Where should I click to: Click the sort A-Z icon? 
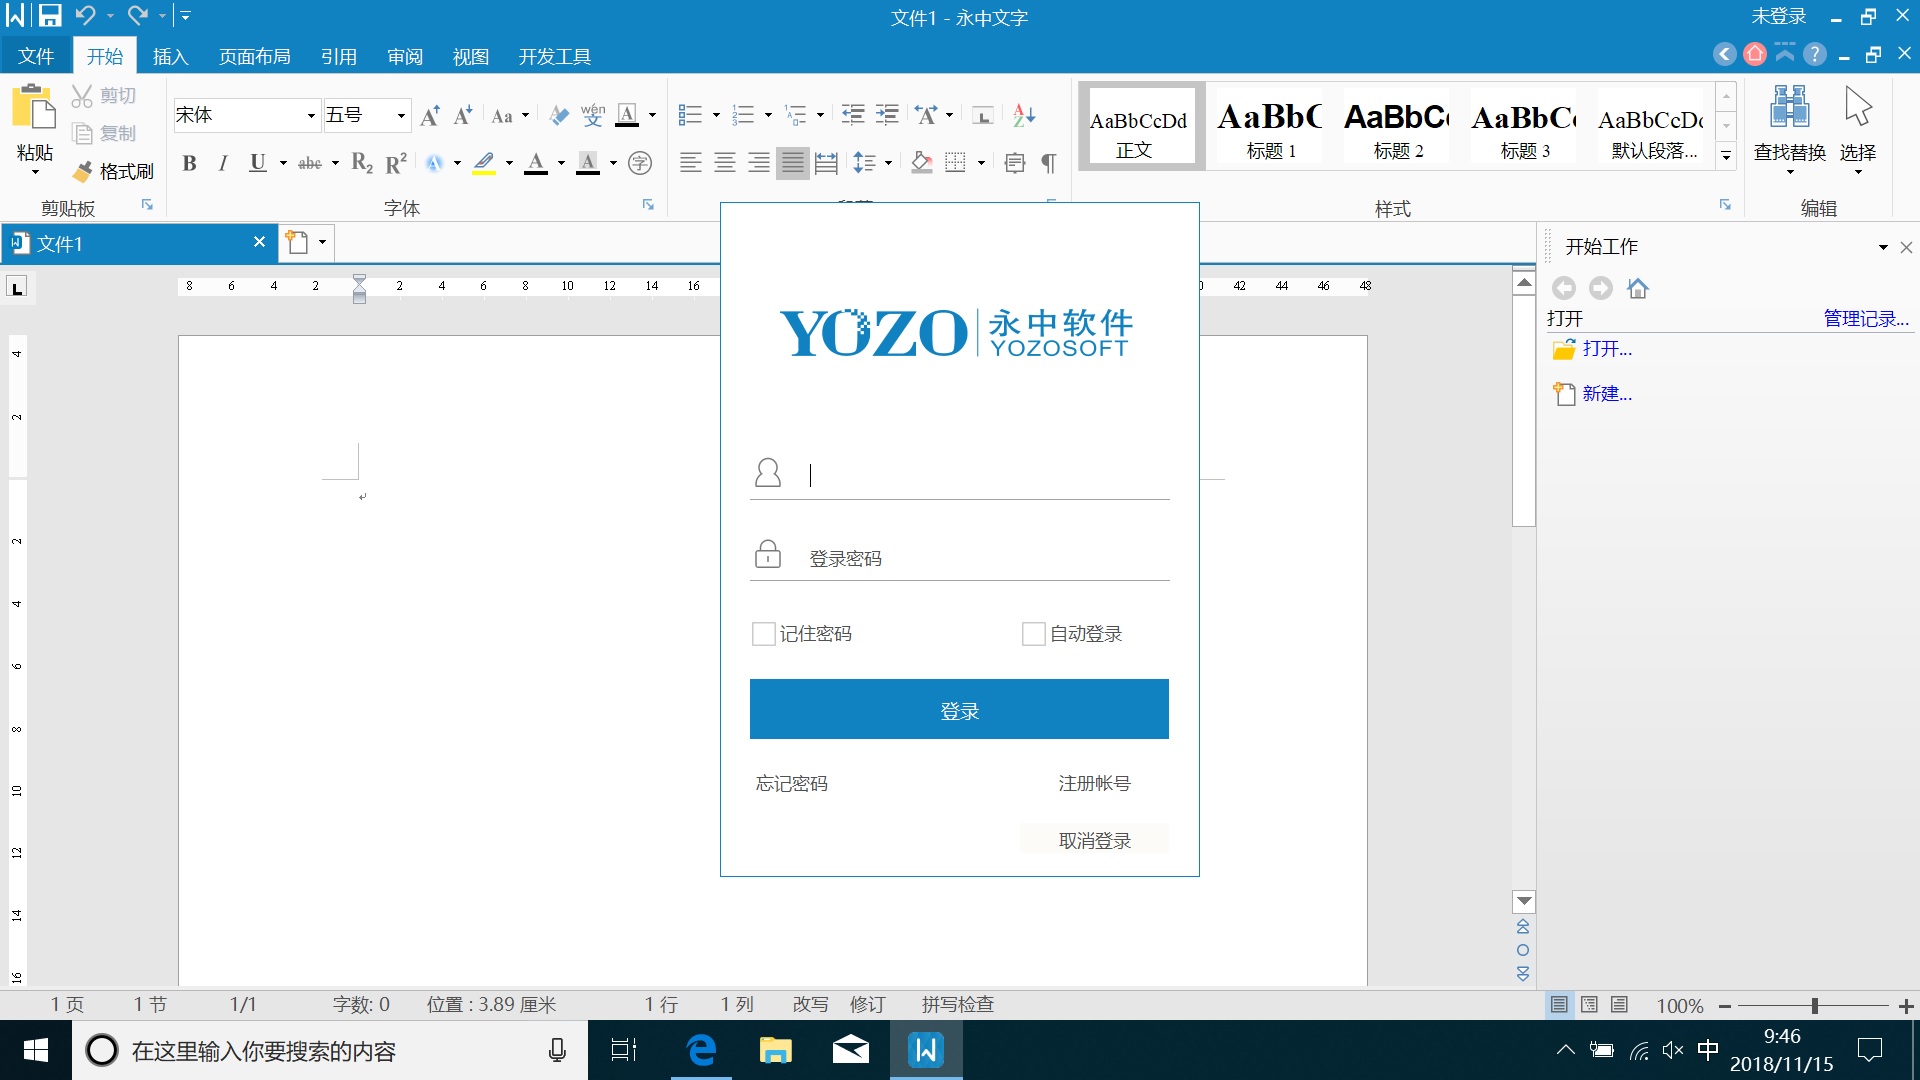(1024, 116)
